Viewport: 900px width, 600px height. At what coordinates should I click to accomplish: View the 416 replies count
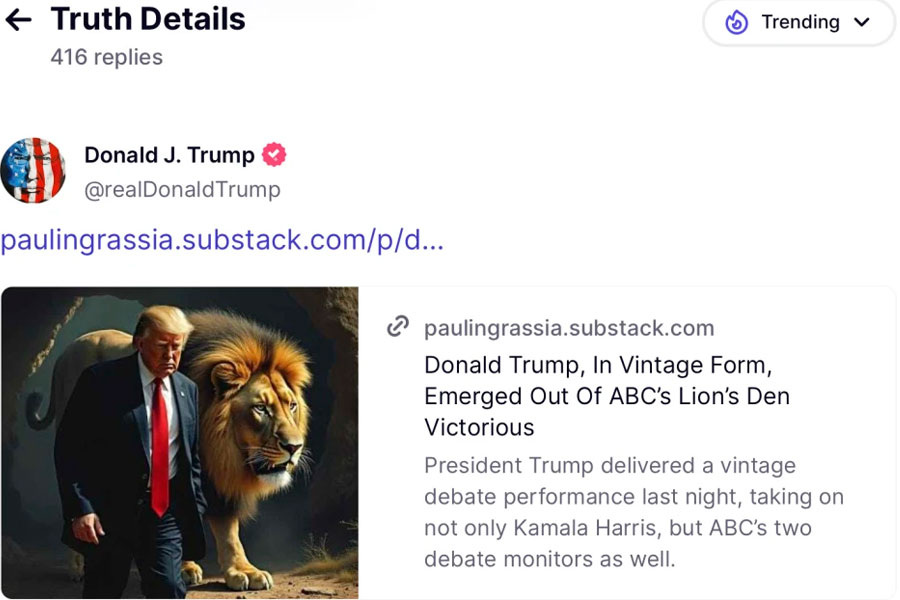pos(106,57)
